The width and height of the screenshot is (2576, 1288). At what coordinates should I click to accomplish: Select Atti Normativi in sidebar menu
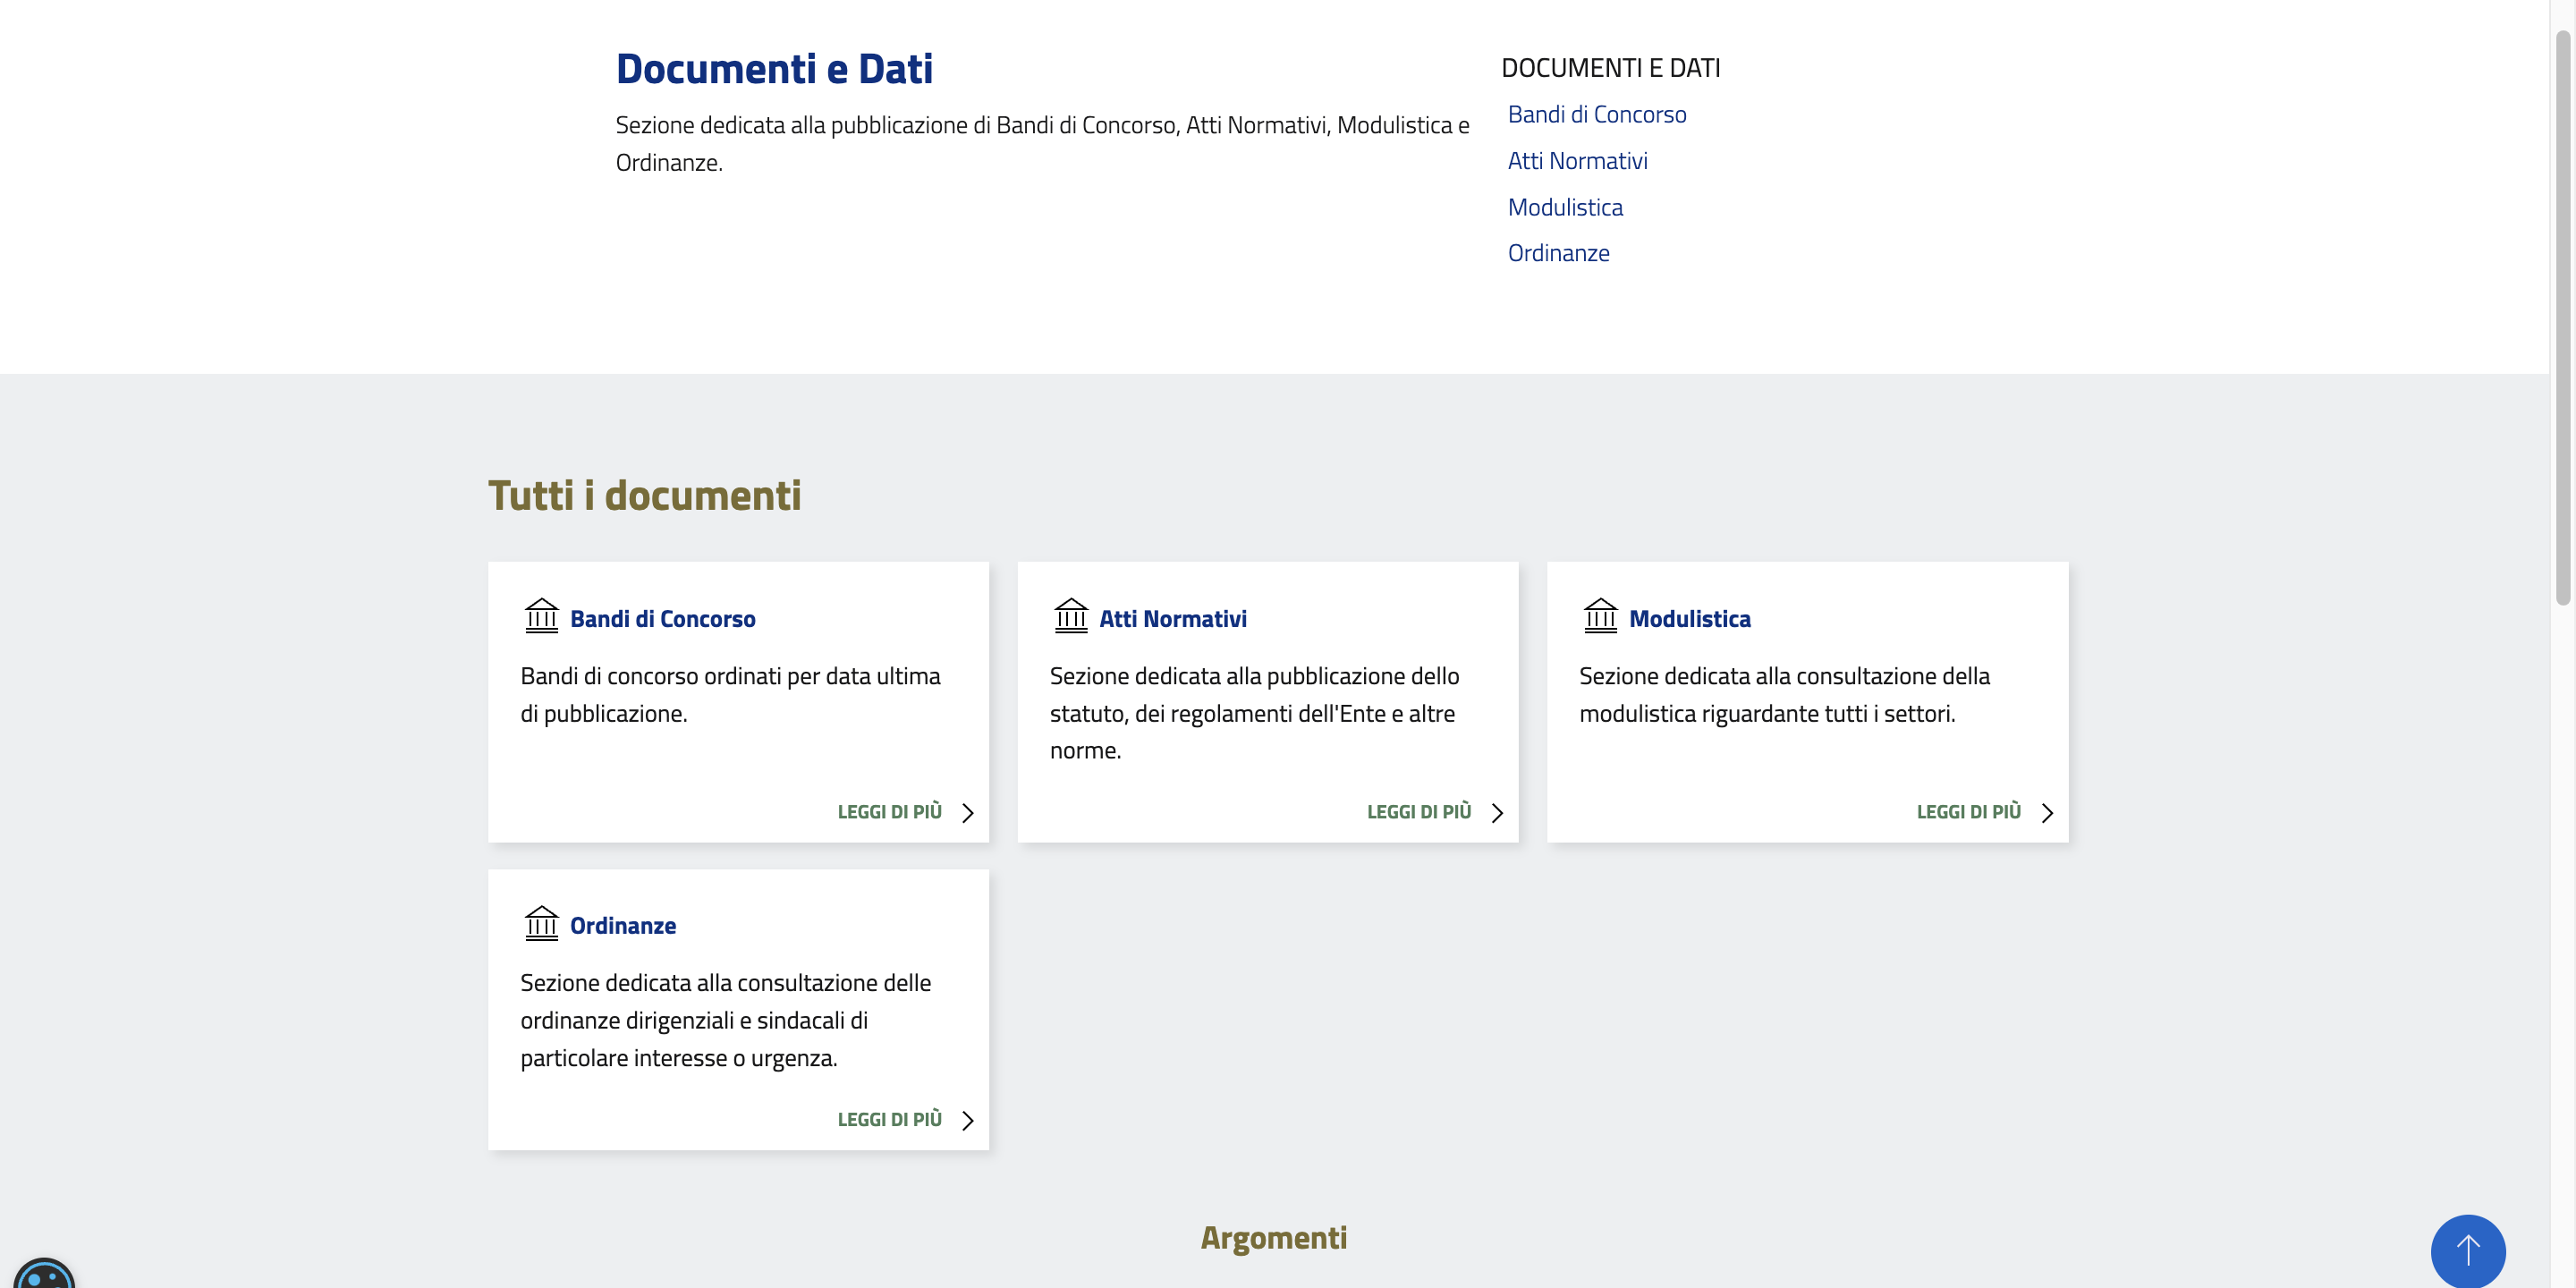pos(1577,161)
